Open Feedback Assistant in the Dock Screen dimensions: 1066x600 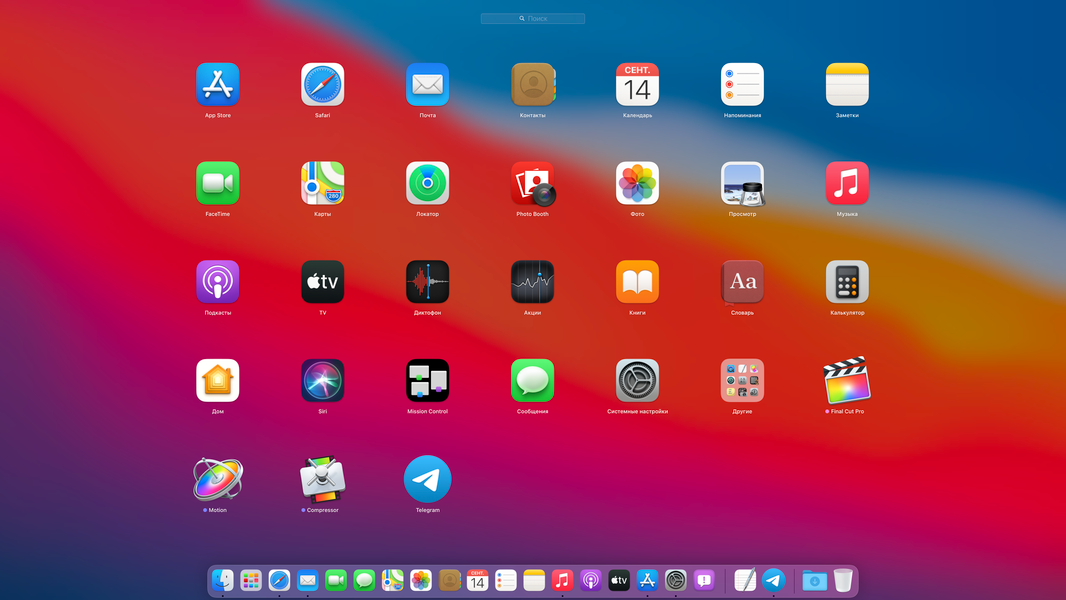coord(704,580)
